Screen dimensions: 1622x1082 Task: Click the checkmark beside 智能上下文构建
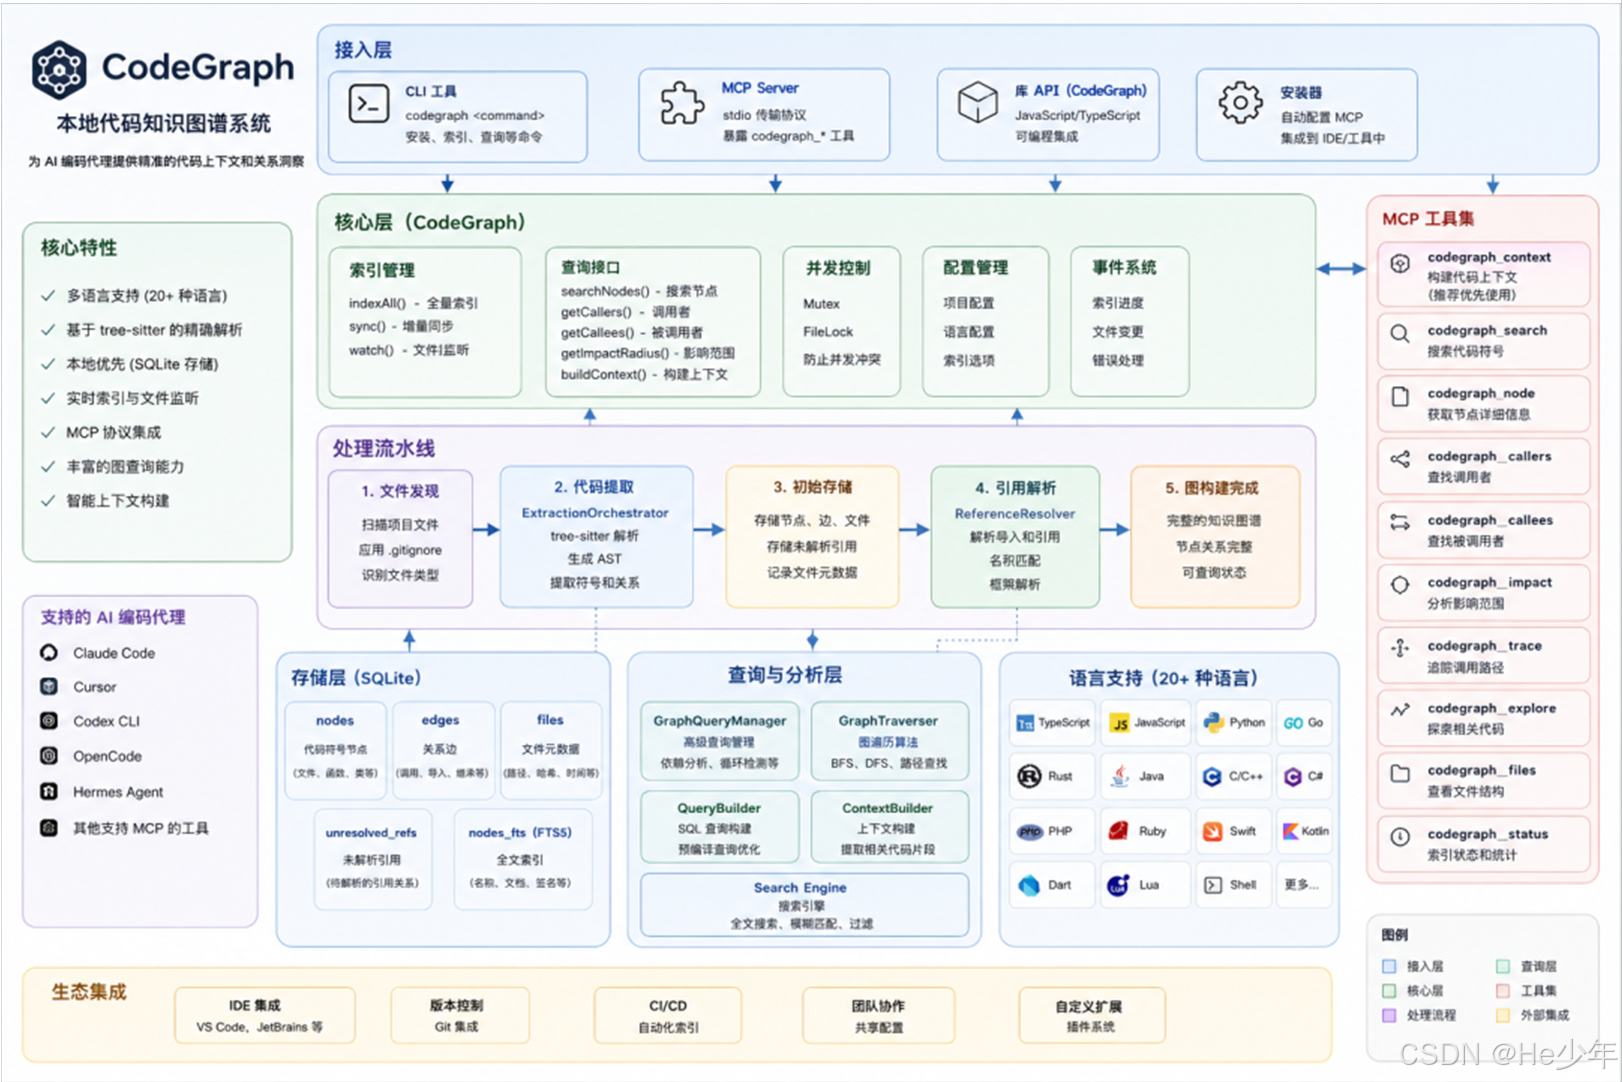click(47, 500)
